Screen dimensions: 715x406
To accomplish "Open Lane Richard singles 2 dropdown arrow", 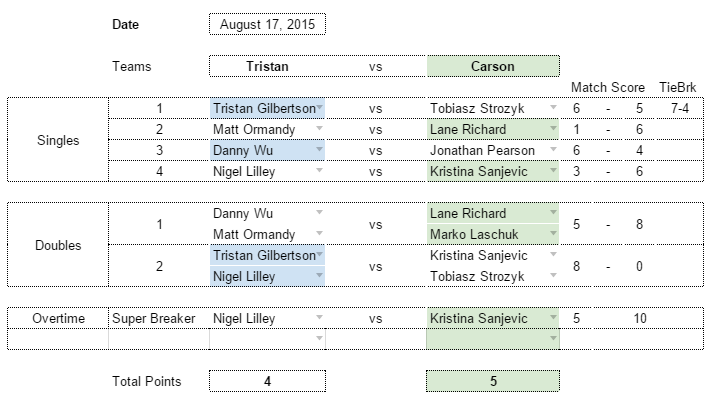I will click(553, 129).
